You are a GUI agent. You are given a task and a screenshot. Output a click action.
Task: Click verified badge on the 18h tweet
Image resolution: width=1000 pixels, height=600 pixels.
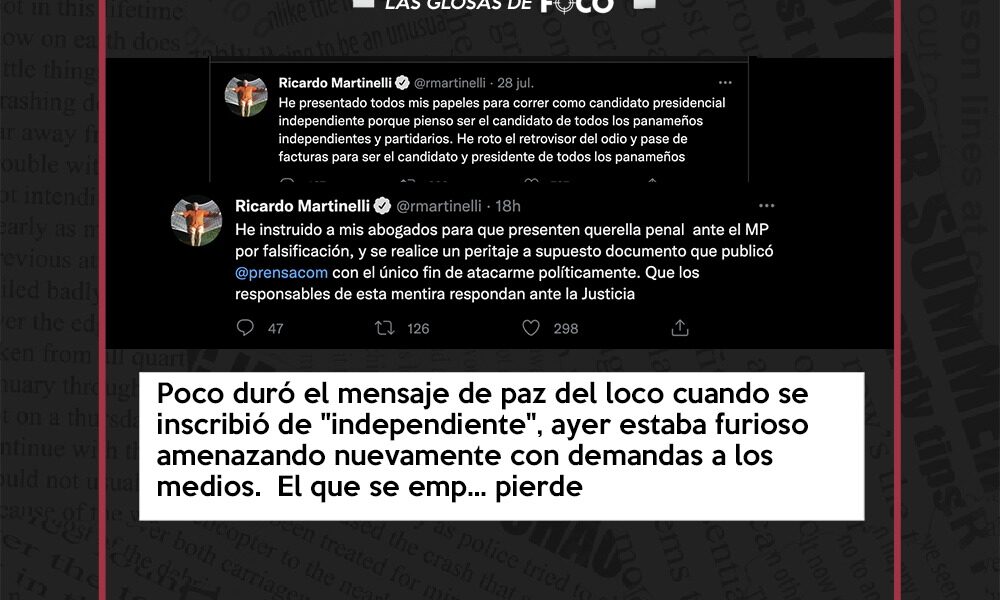point(382,205)
